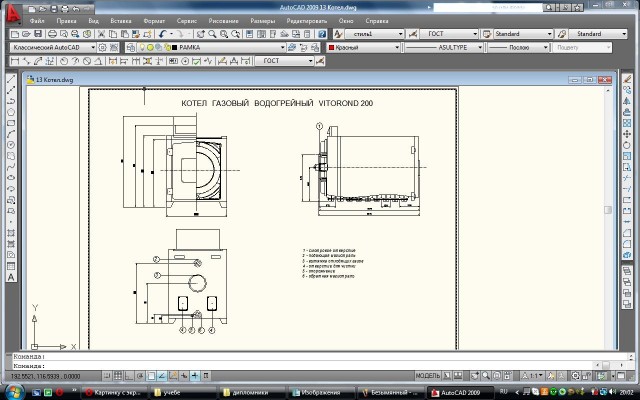Open the Layer Properties Manager icon
The width and height of the screenshot is (640, 400).
131,48
